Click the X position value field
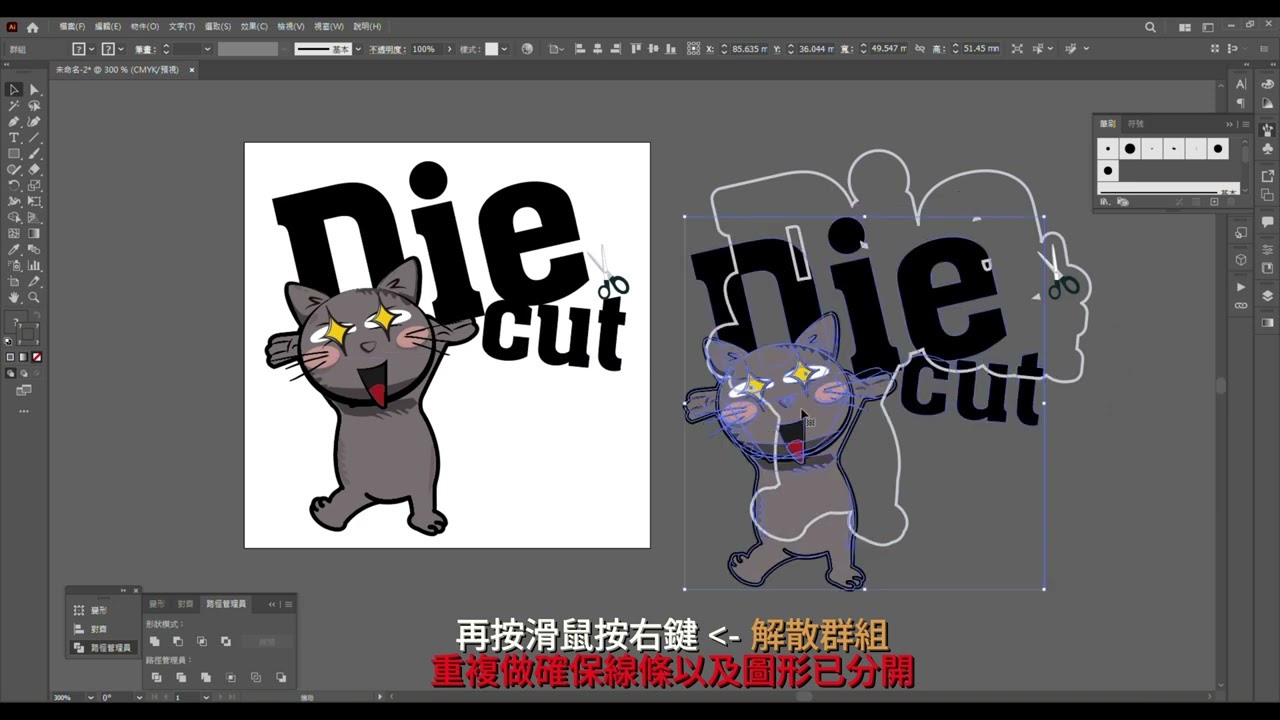 [750, 49]
